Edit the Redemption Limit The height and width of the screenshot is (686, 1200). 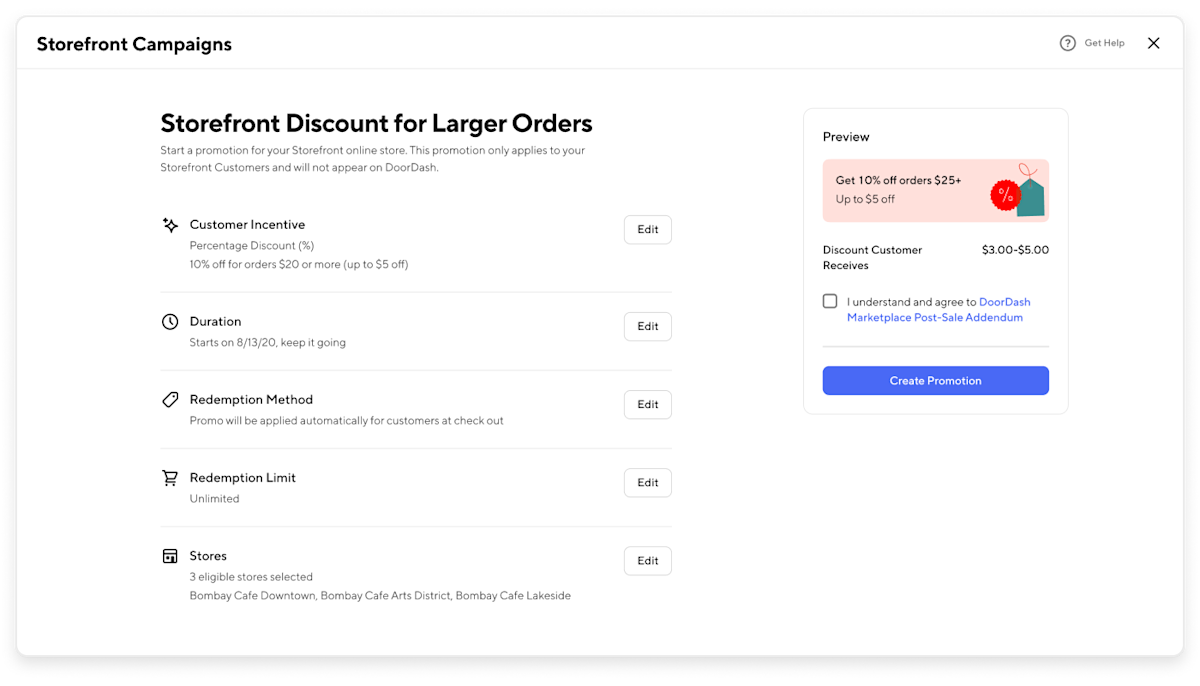(647, 482)
